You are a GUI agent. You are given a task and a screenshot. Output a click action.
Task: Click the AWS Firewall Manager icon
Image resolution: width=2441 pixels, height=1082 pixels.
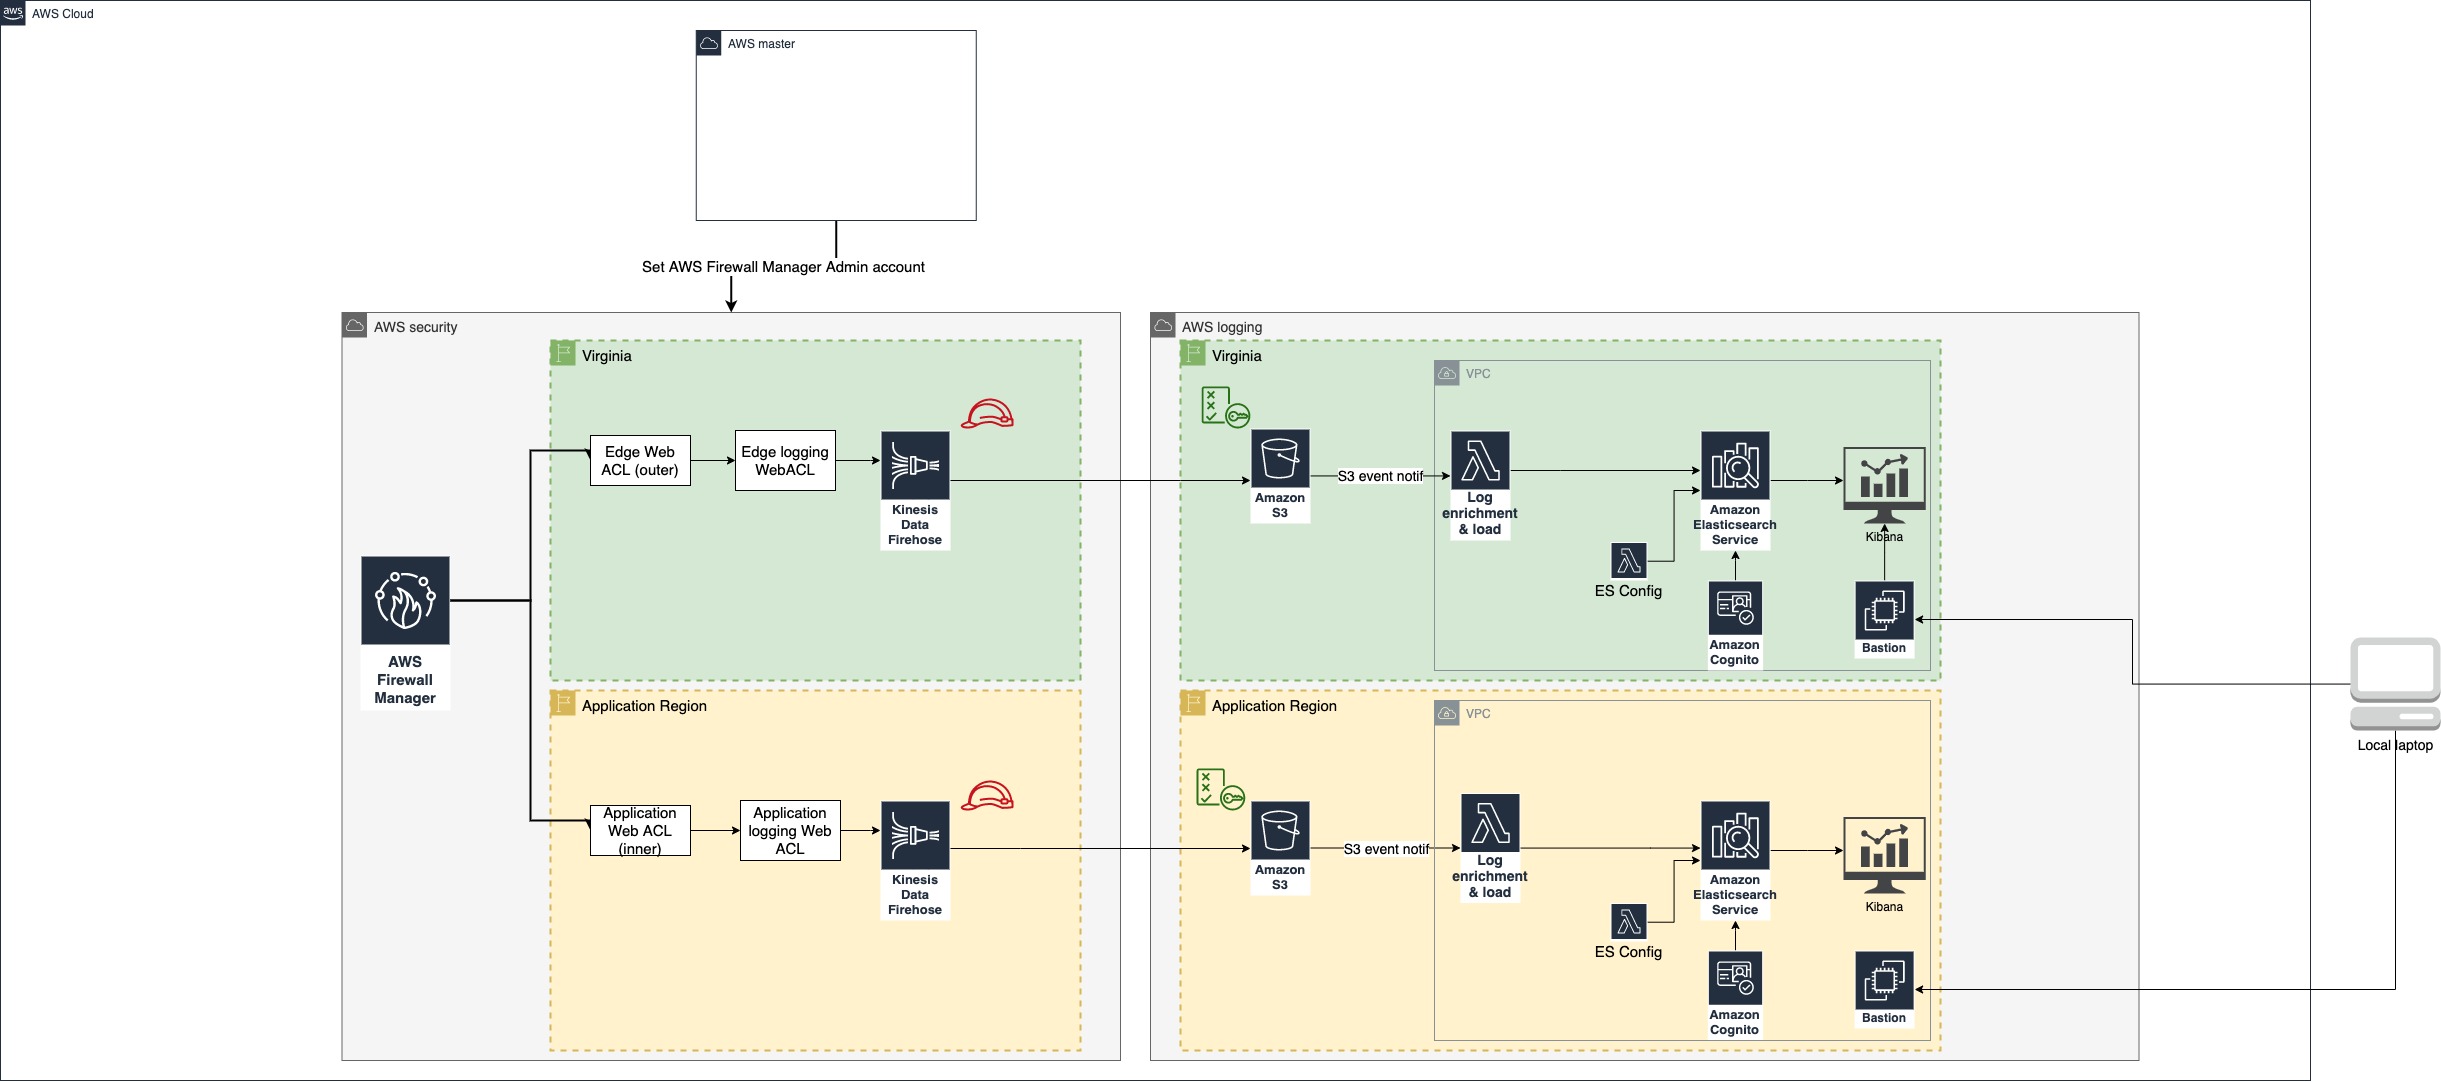click(405, 600)
